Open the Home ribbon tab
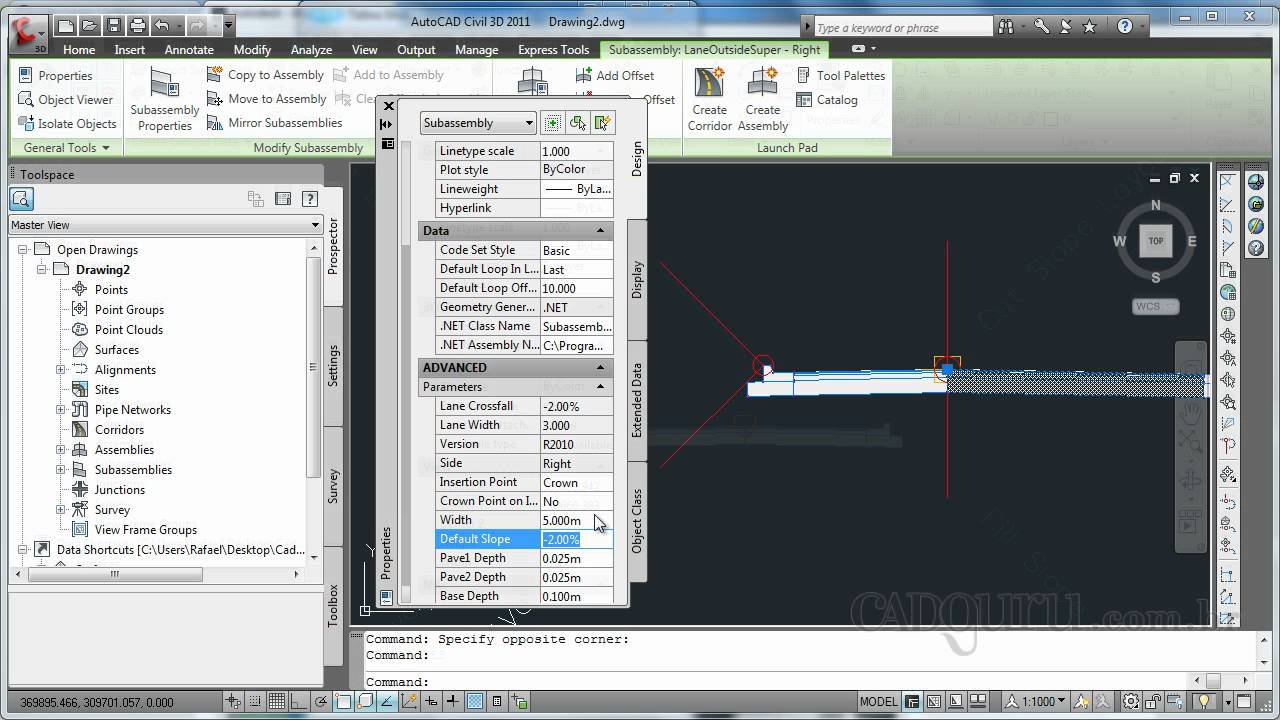The height and width of the screenshot is (720, 1280). [x=79, y=50]
